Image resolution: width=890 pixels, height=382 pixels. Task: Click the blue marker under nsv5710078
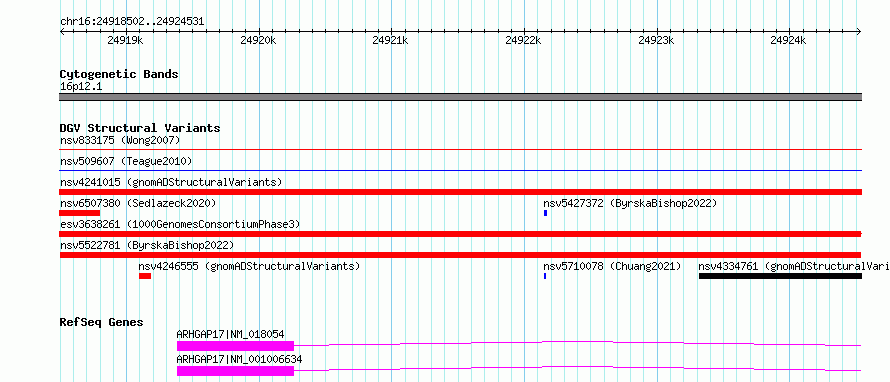coord(545,276)
